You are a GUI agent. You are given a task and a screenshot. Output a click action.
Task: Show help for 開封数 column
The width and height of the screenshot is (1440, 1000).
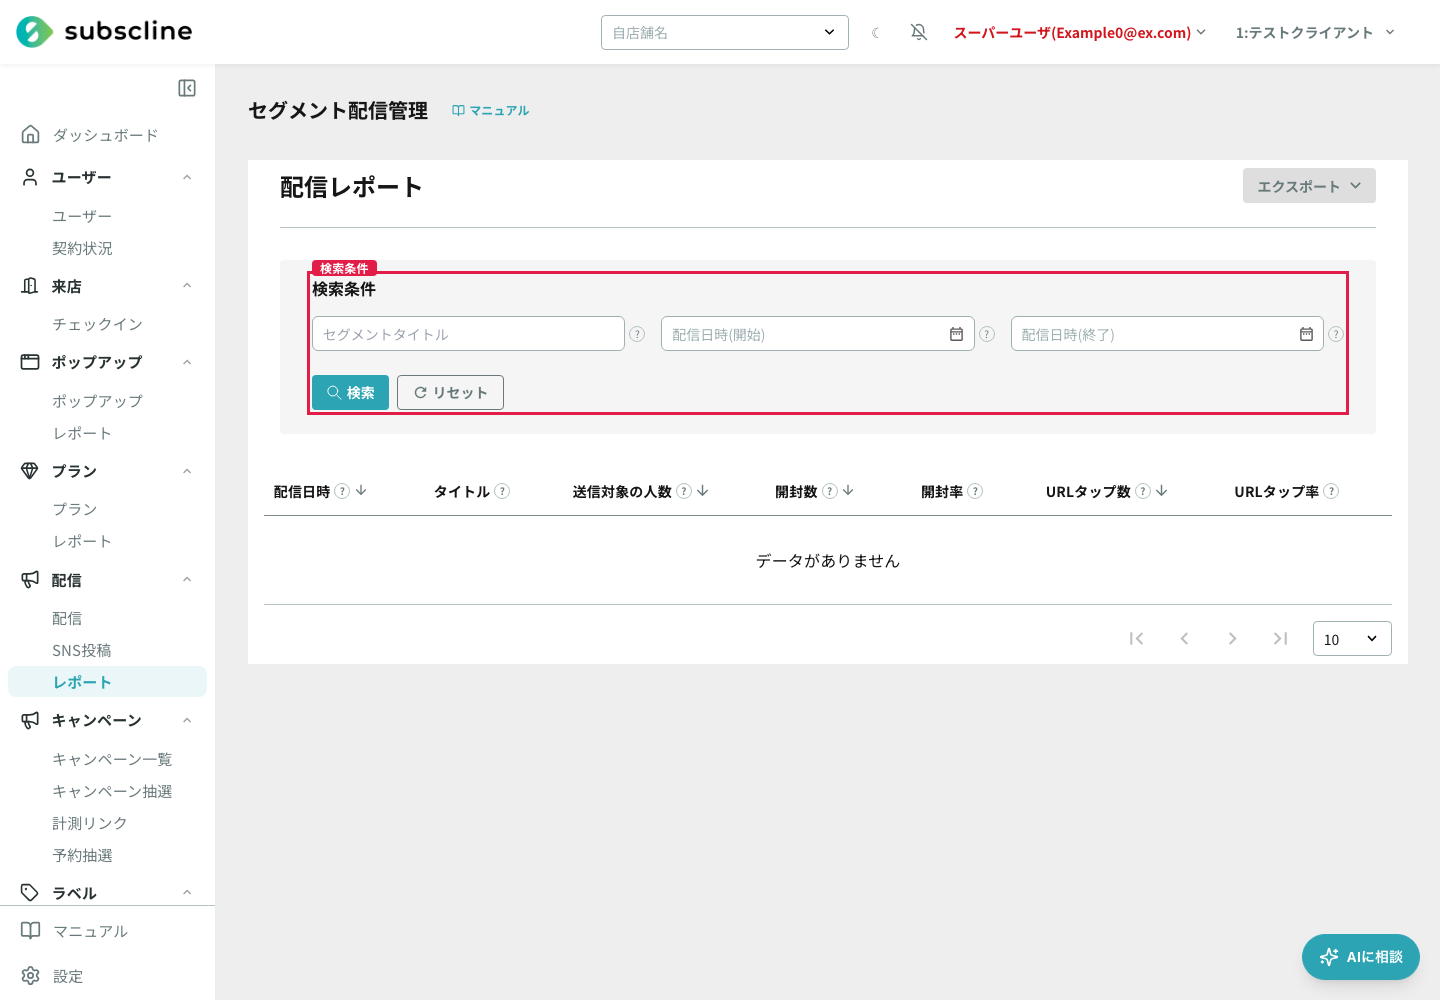[x=829, y=491]
